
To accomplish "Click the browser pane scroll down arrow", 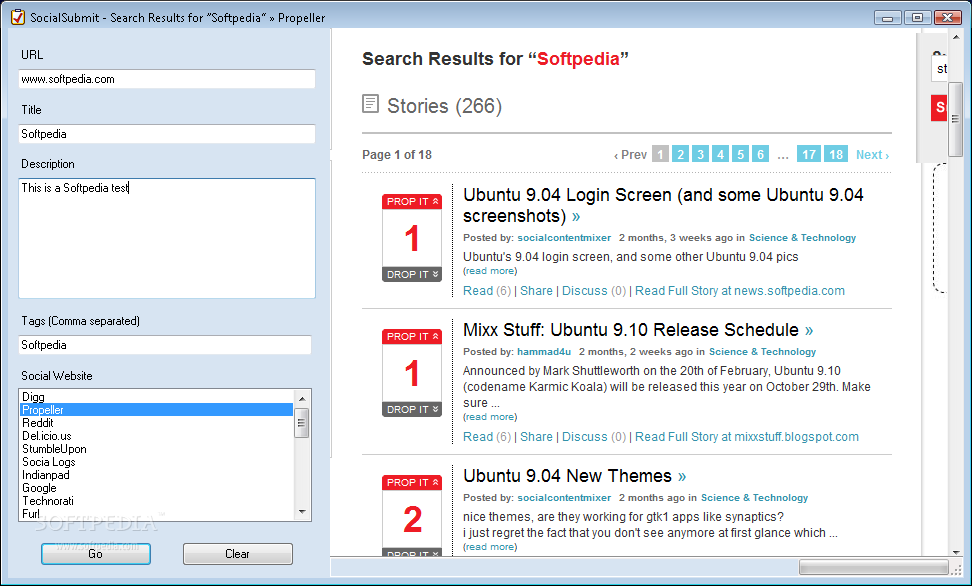I will click(955, 551).
